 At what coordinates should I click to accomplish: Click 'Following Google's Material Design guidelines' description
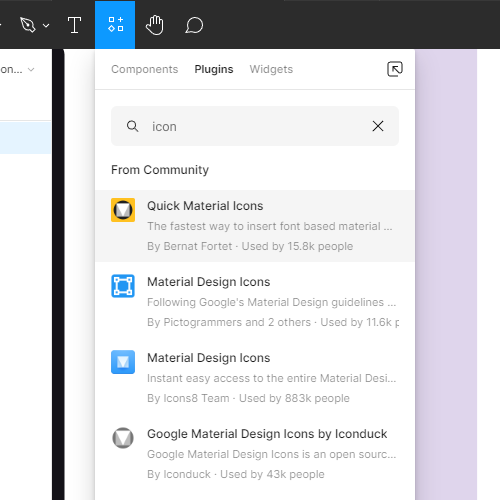pos(271,302)
